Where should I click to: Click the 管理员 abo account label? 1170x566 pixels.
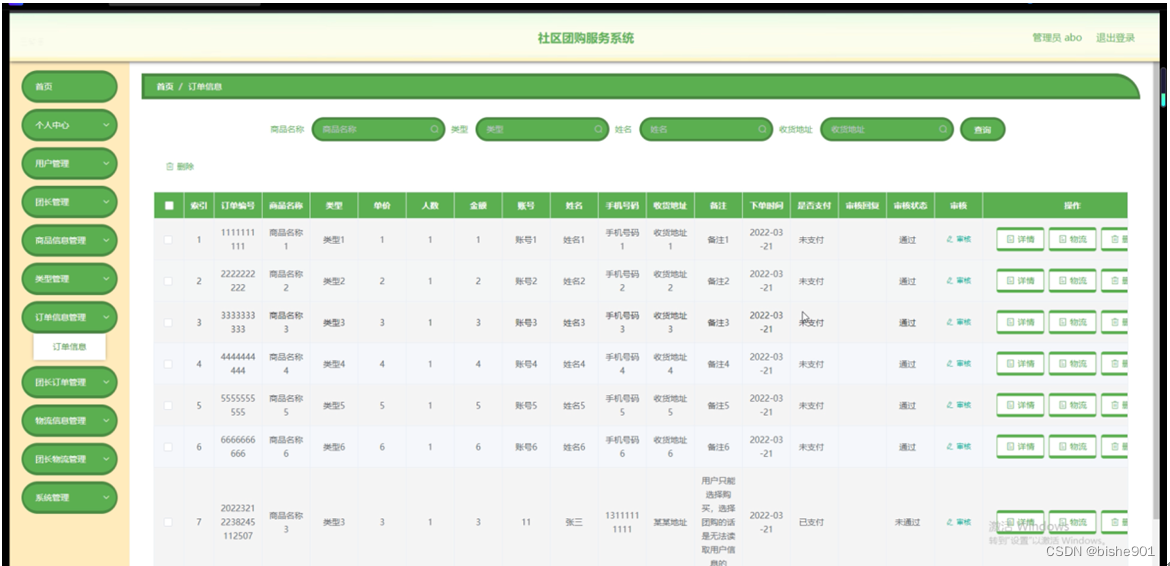[1057, 38]
